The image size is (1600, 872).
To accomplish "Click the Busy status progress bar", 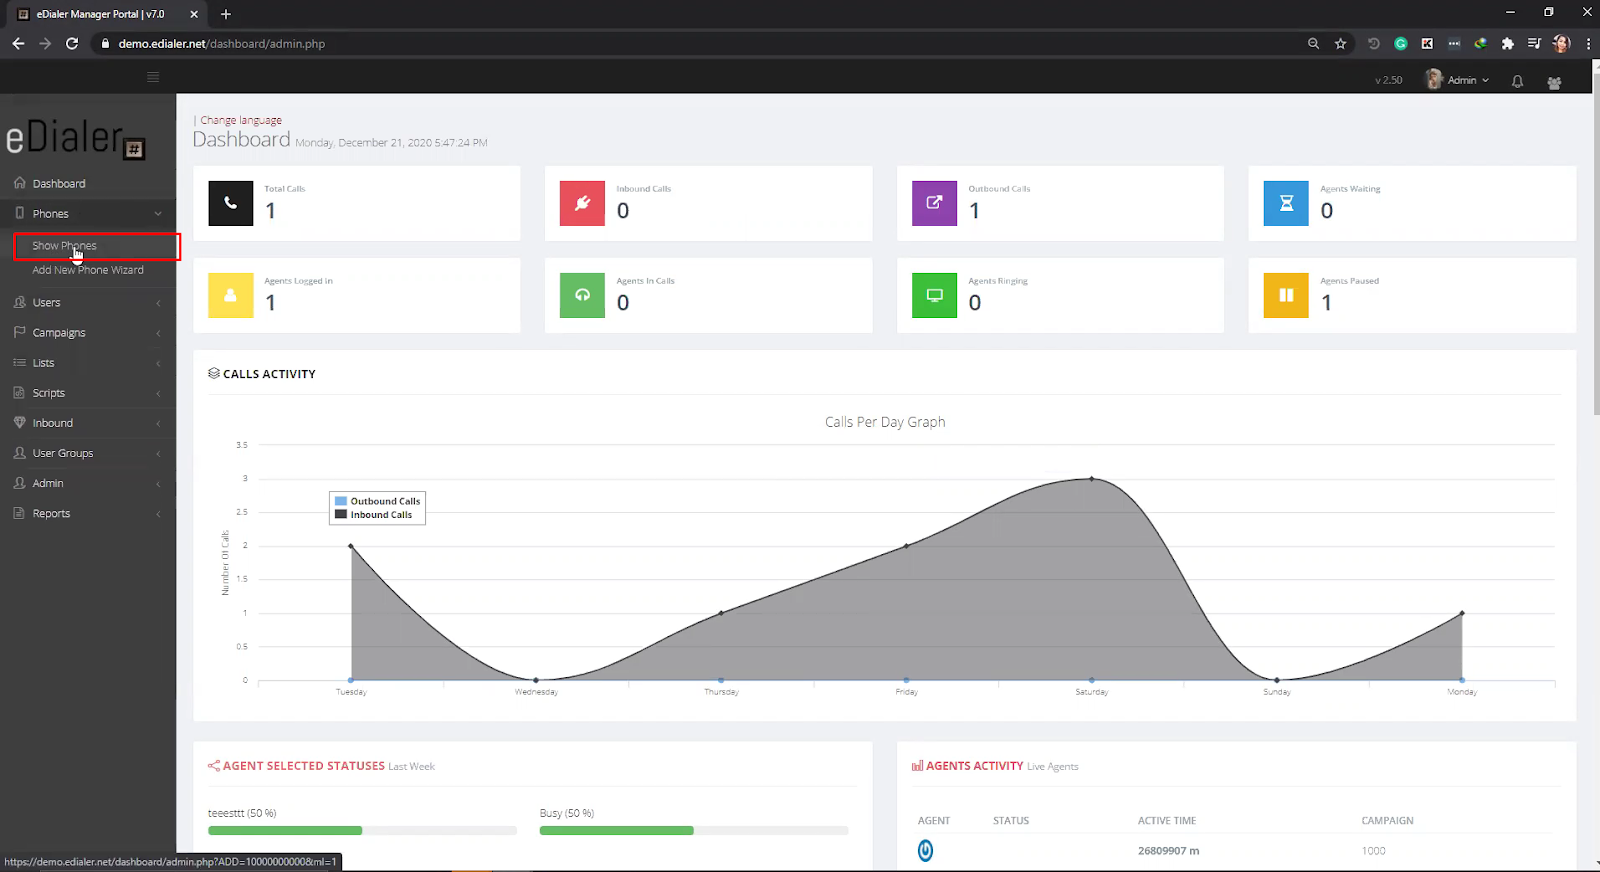I will pos(694,830).
